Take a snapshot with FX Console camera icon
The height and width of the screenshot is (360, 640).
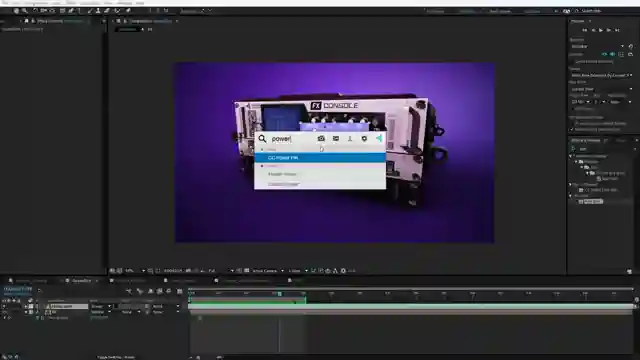click(x=321, y=139)
